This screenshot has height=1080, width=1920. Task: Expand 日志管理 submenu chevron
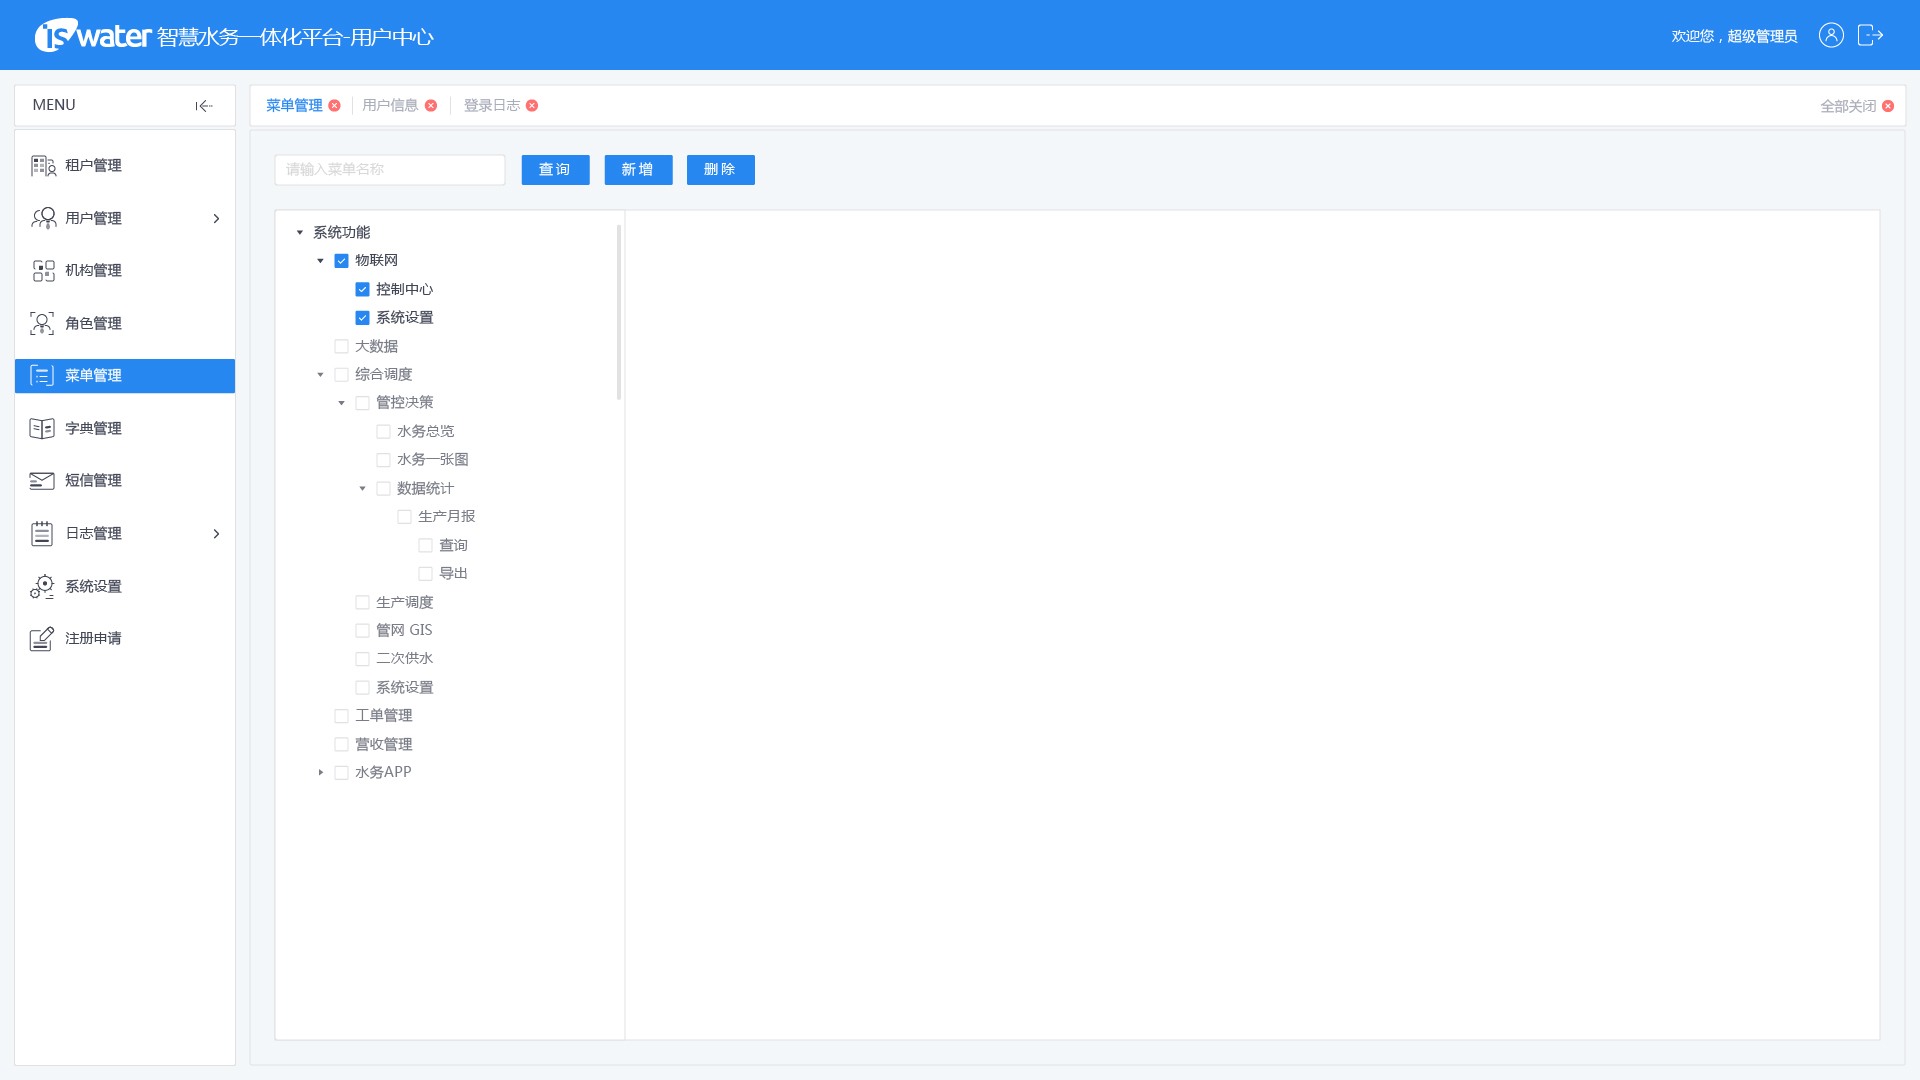(x=216, y=534)
